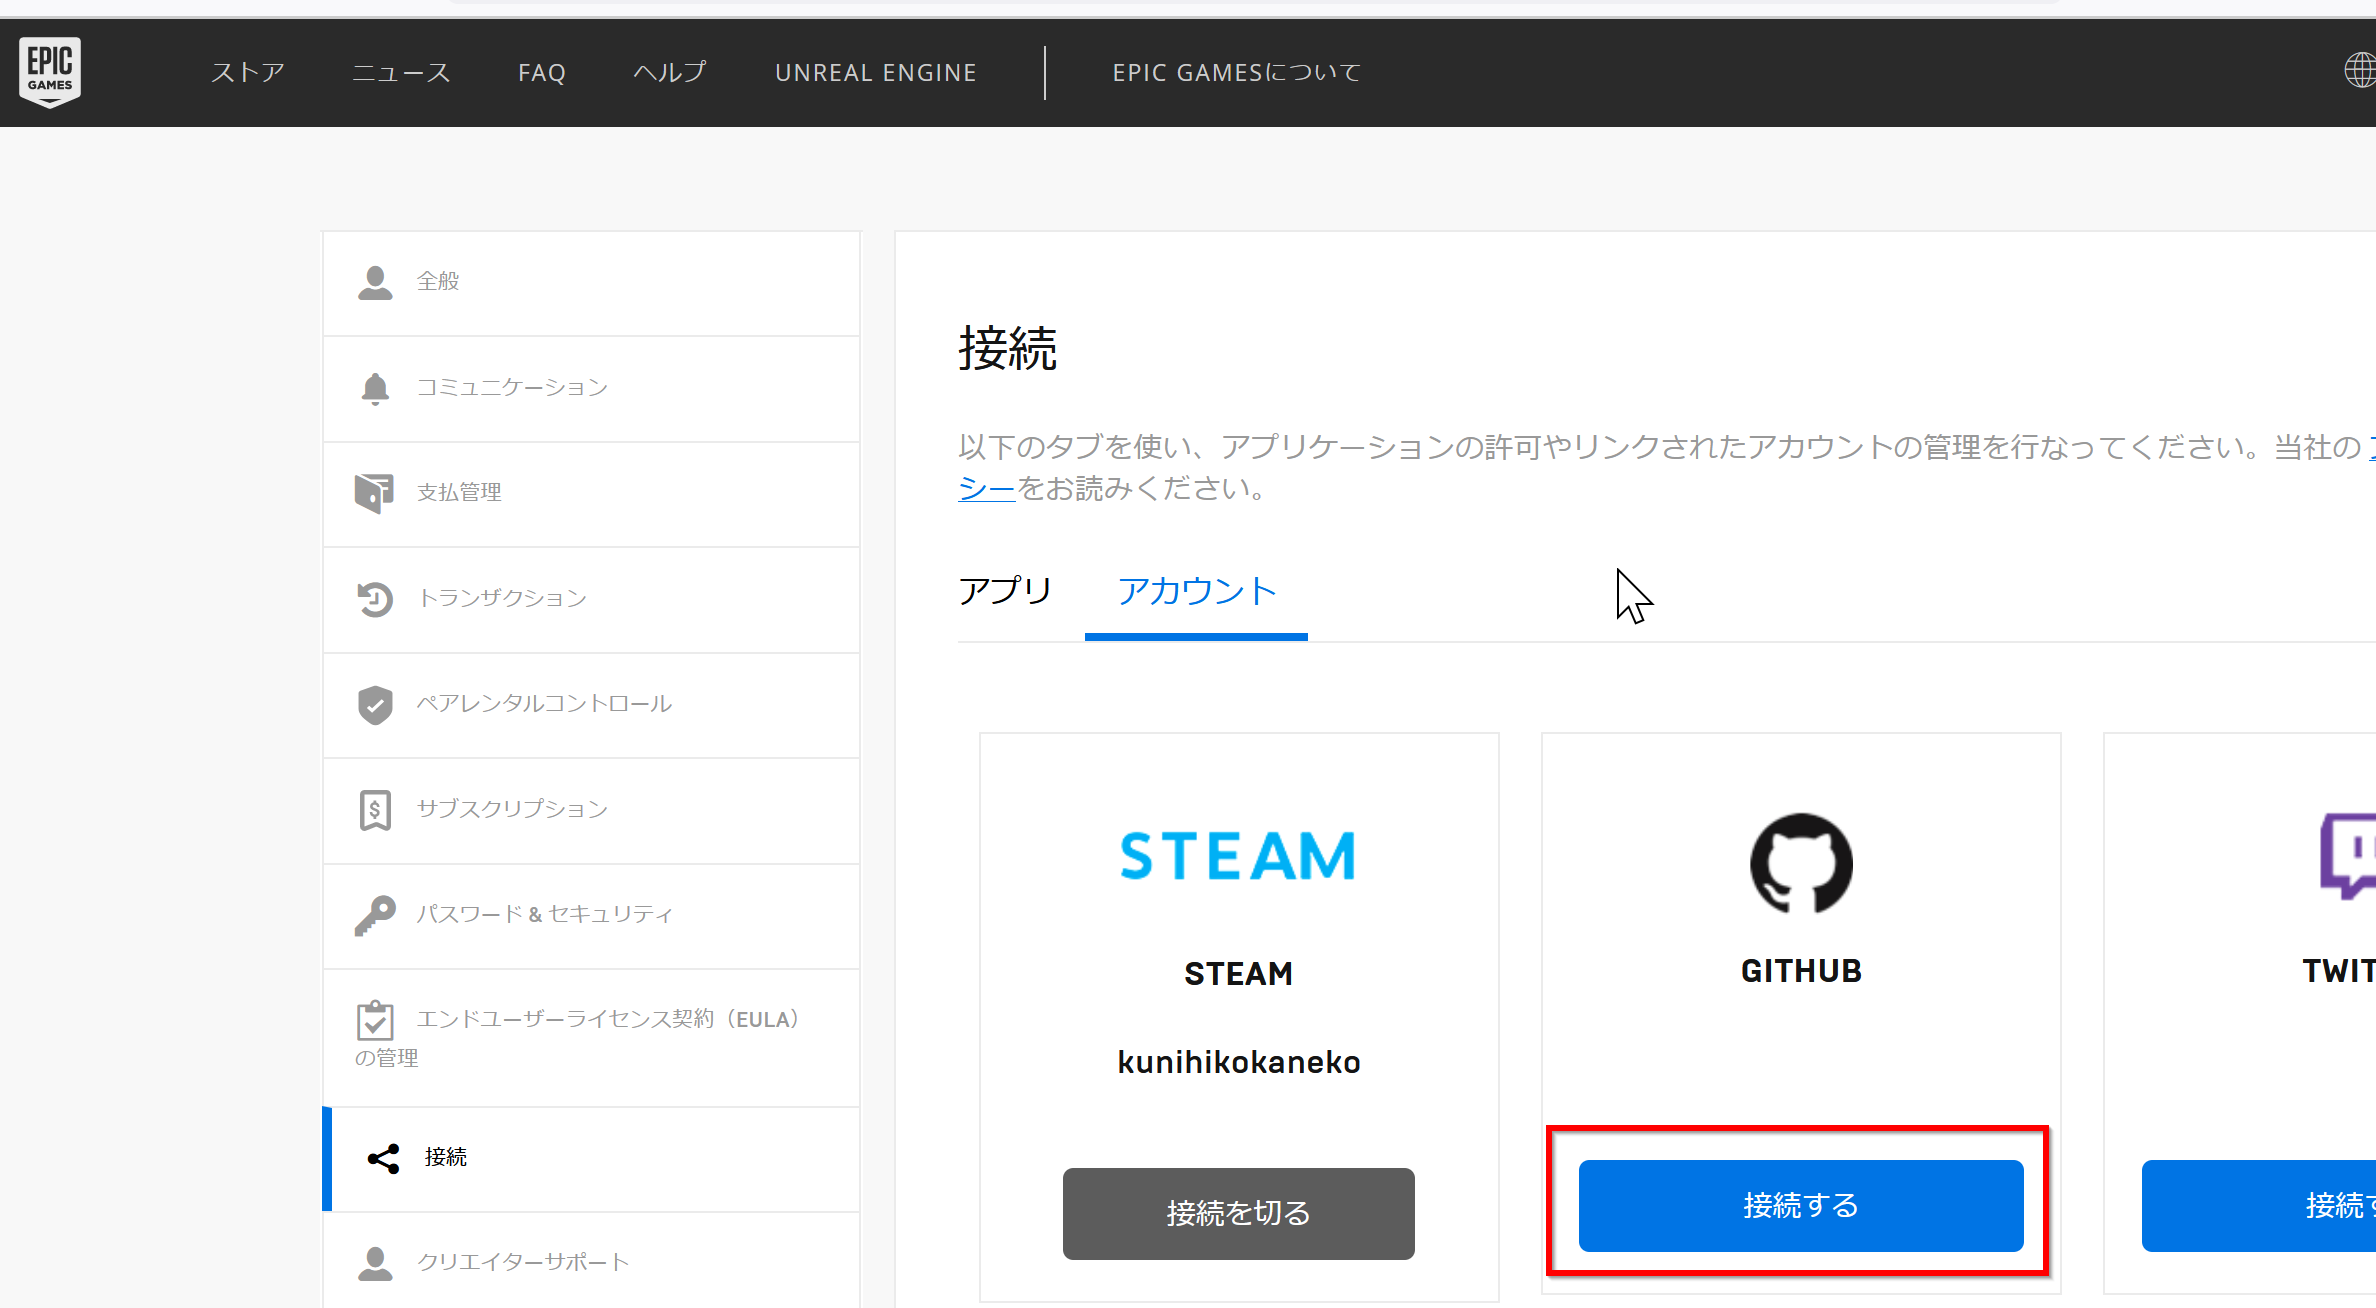This screenshot has width=2376, height=1308.
Task: Click the shield icon for ペアレンタルコントロール
Action: click(375, 705)
